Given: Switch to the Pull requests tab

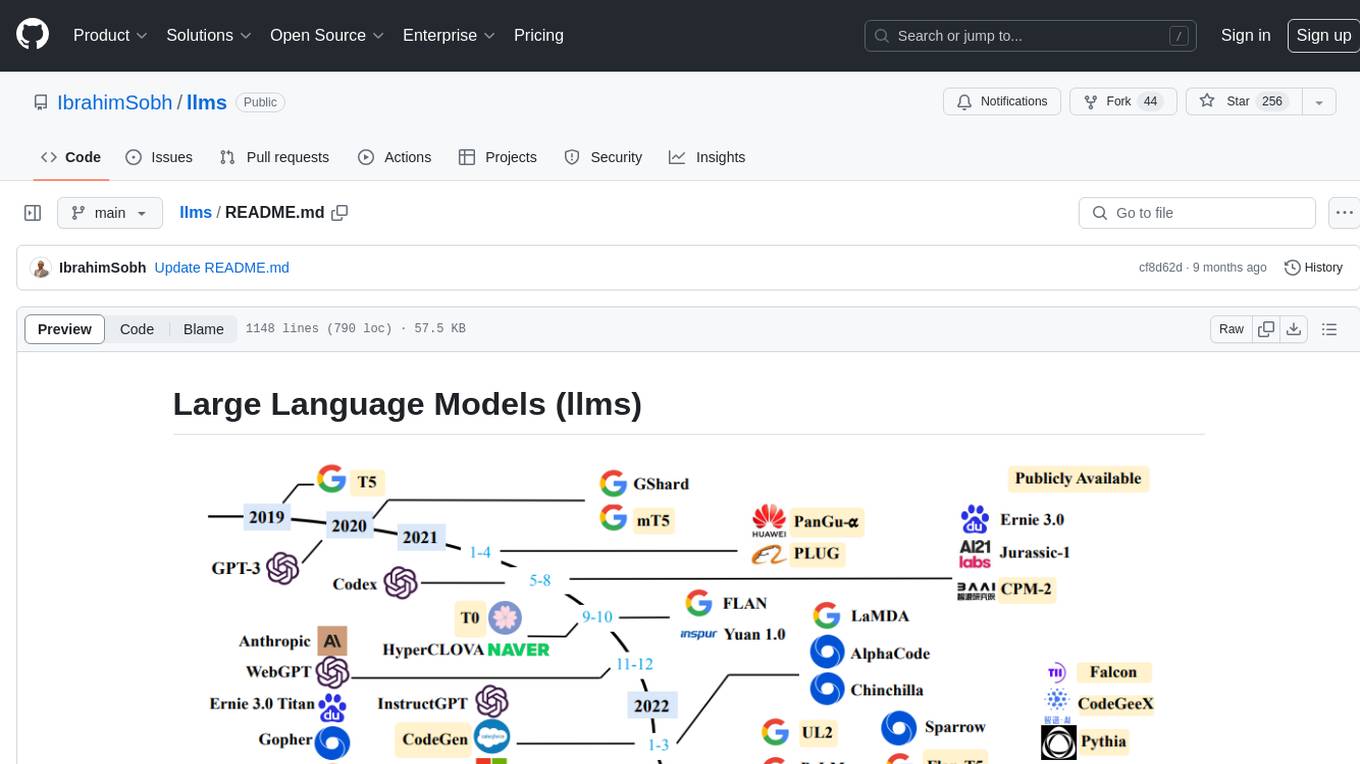Looking at the screenshot, I should click(274, 157).
